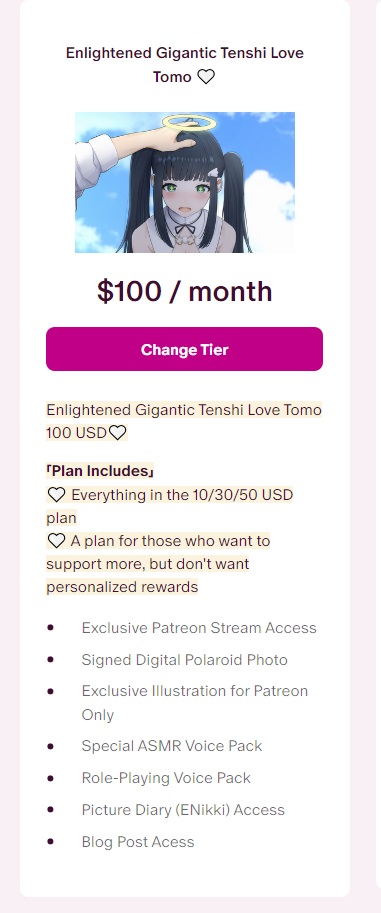Viewport: 381px width, 913px height.
Task: Click the bullet beside Exclusive Patreon Stream Access
Action: pos(51,628)
